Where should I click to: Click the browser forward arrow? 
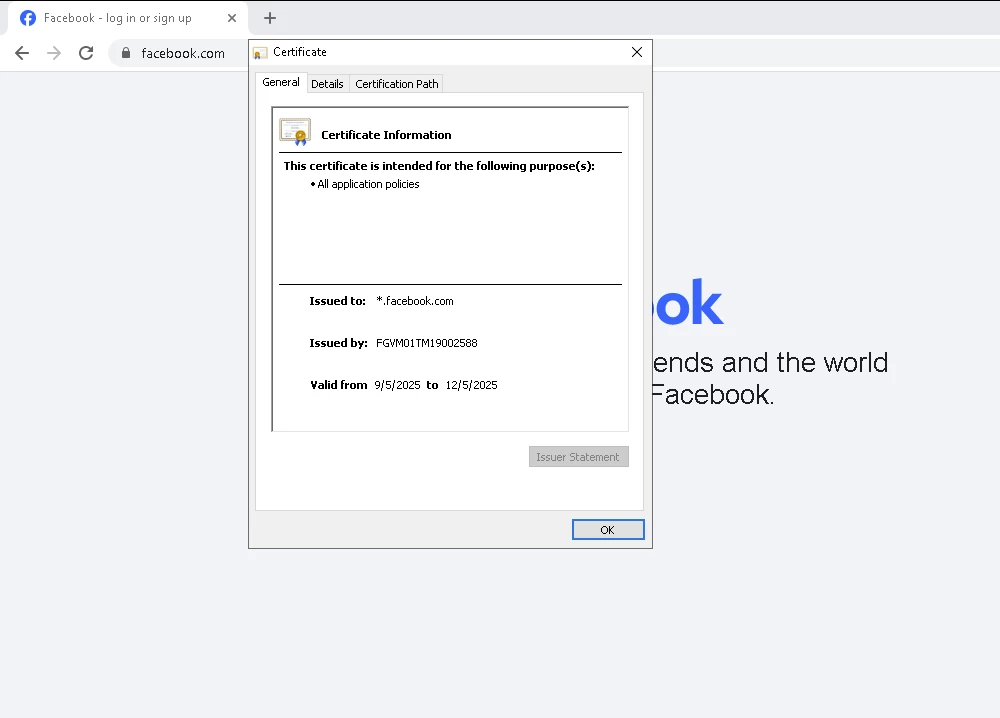(54, 53)
